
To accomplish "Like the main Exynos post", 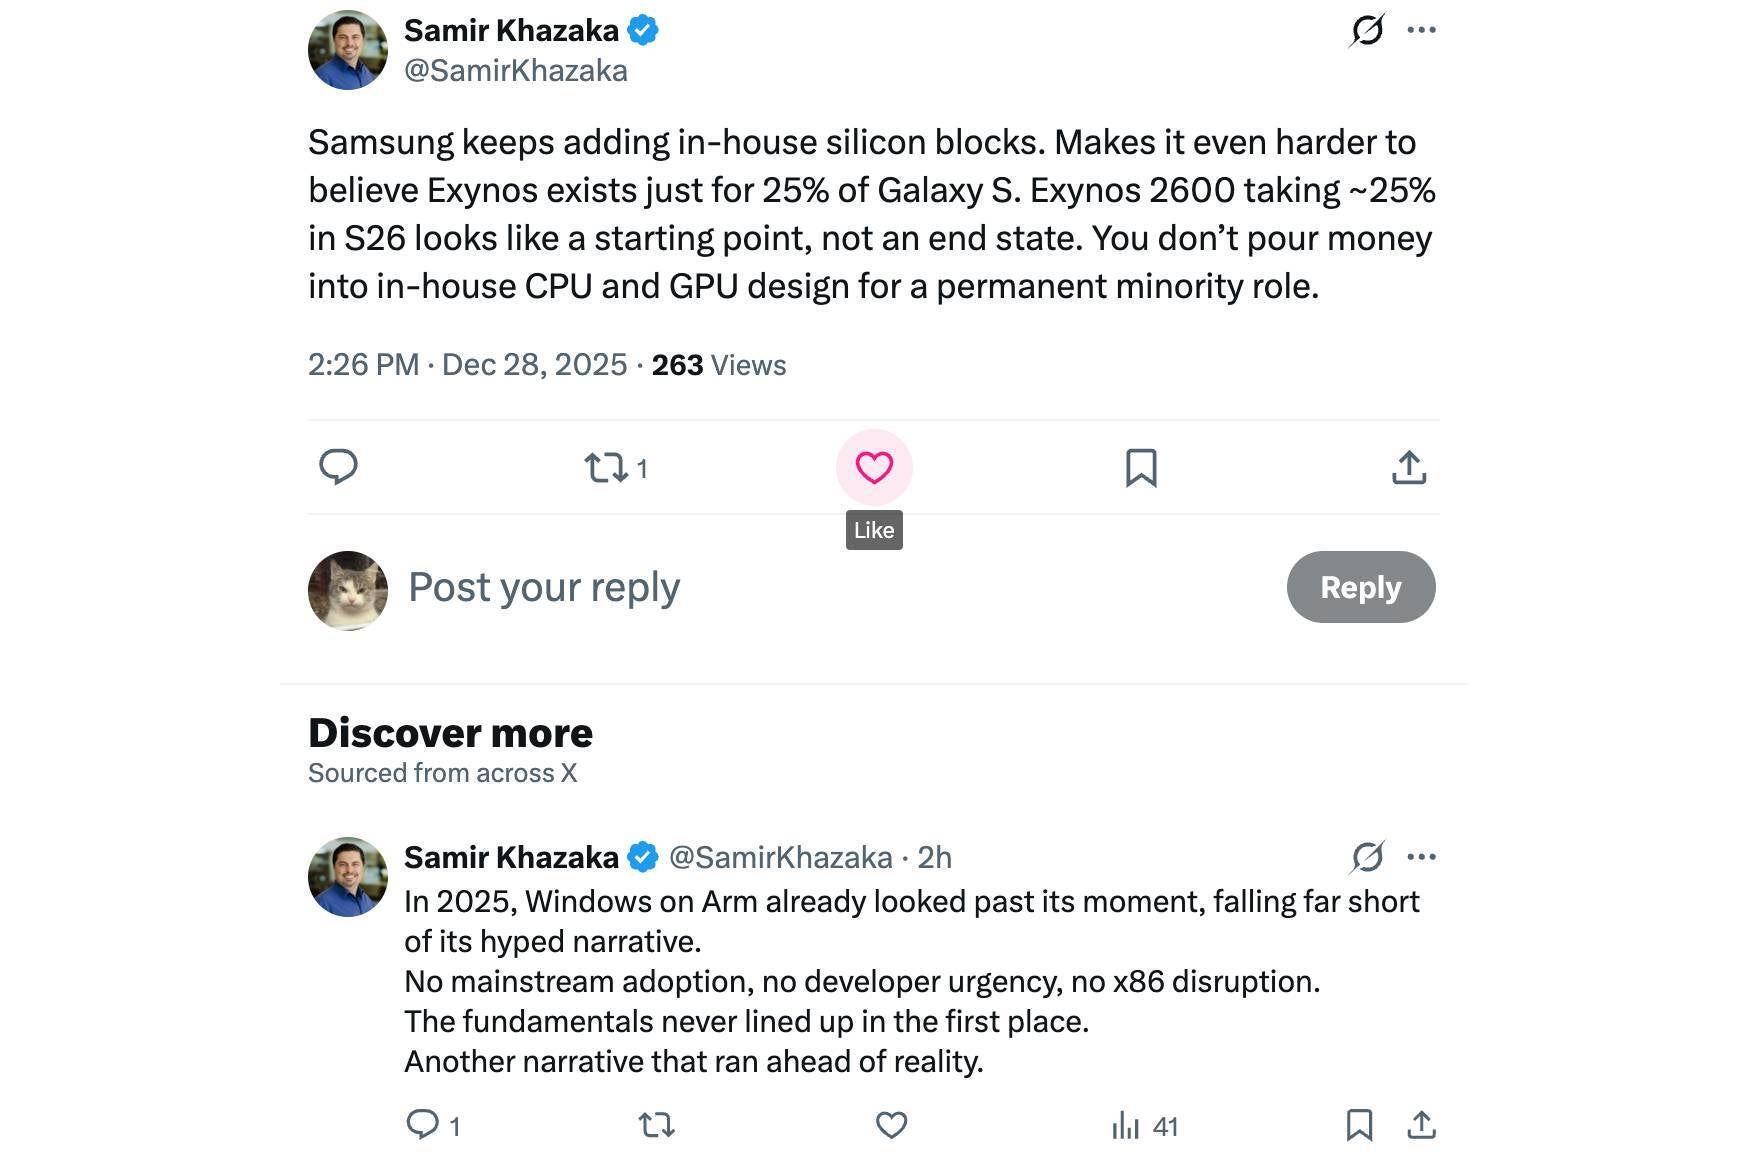I will 874,467.
